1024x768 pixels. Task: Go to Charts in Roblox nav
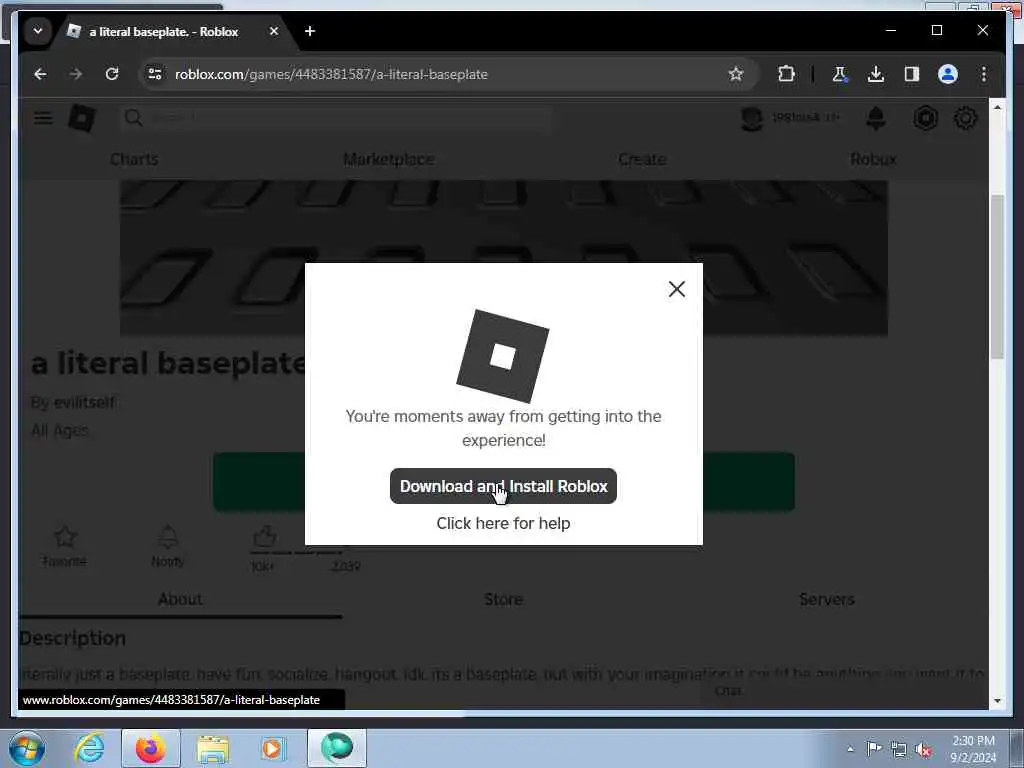[x=134, y=159]
